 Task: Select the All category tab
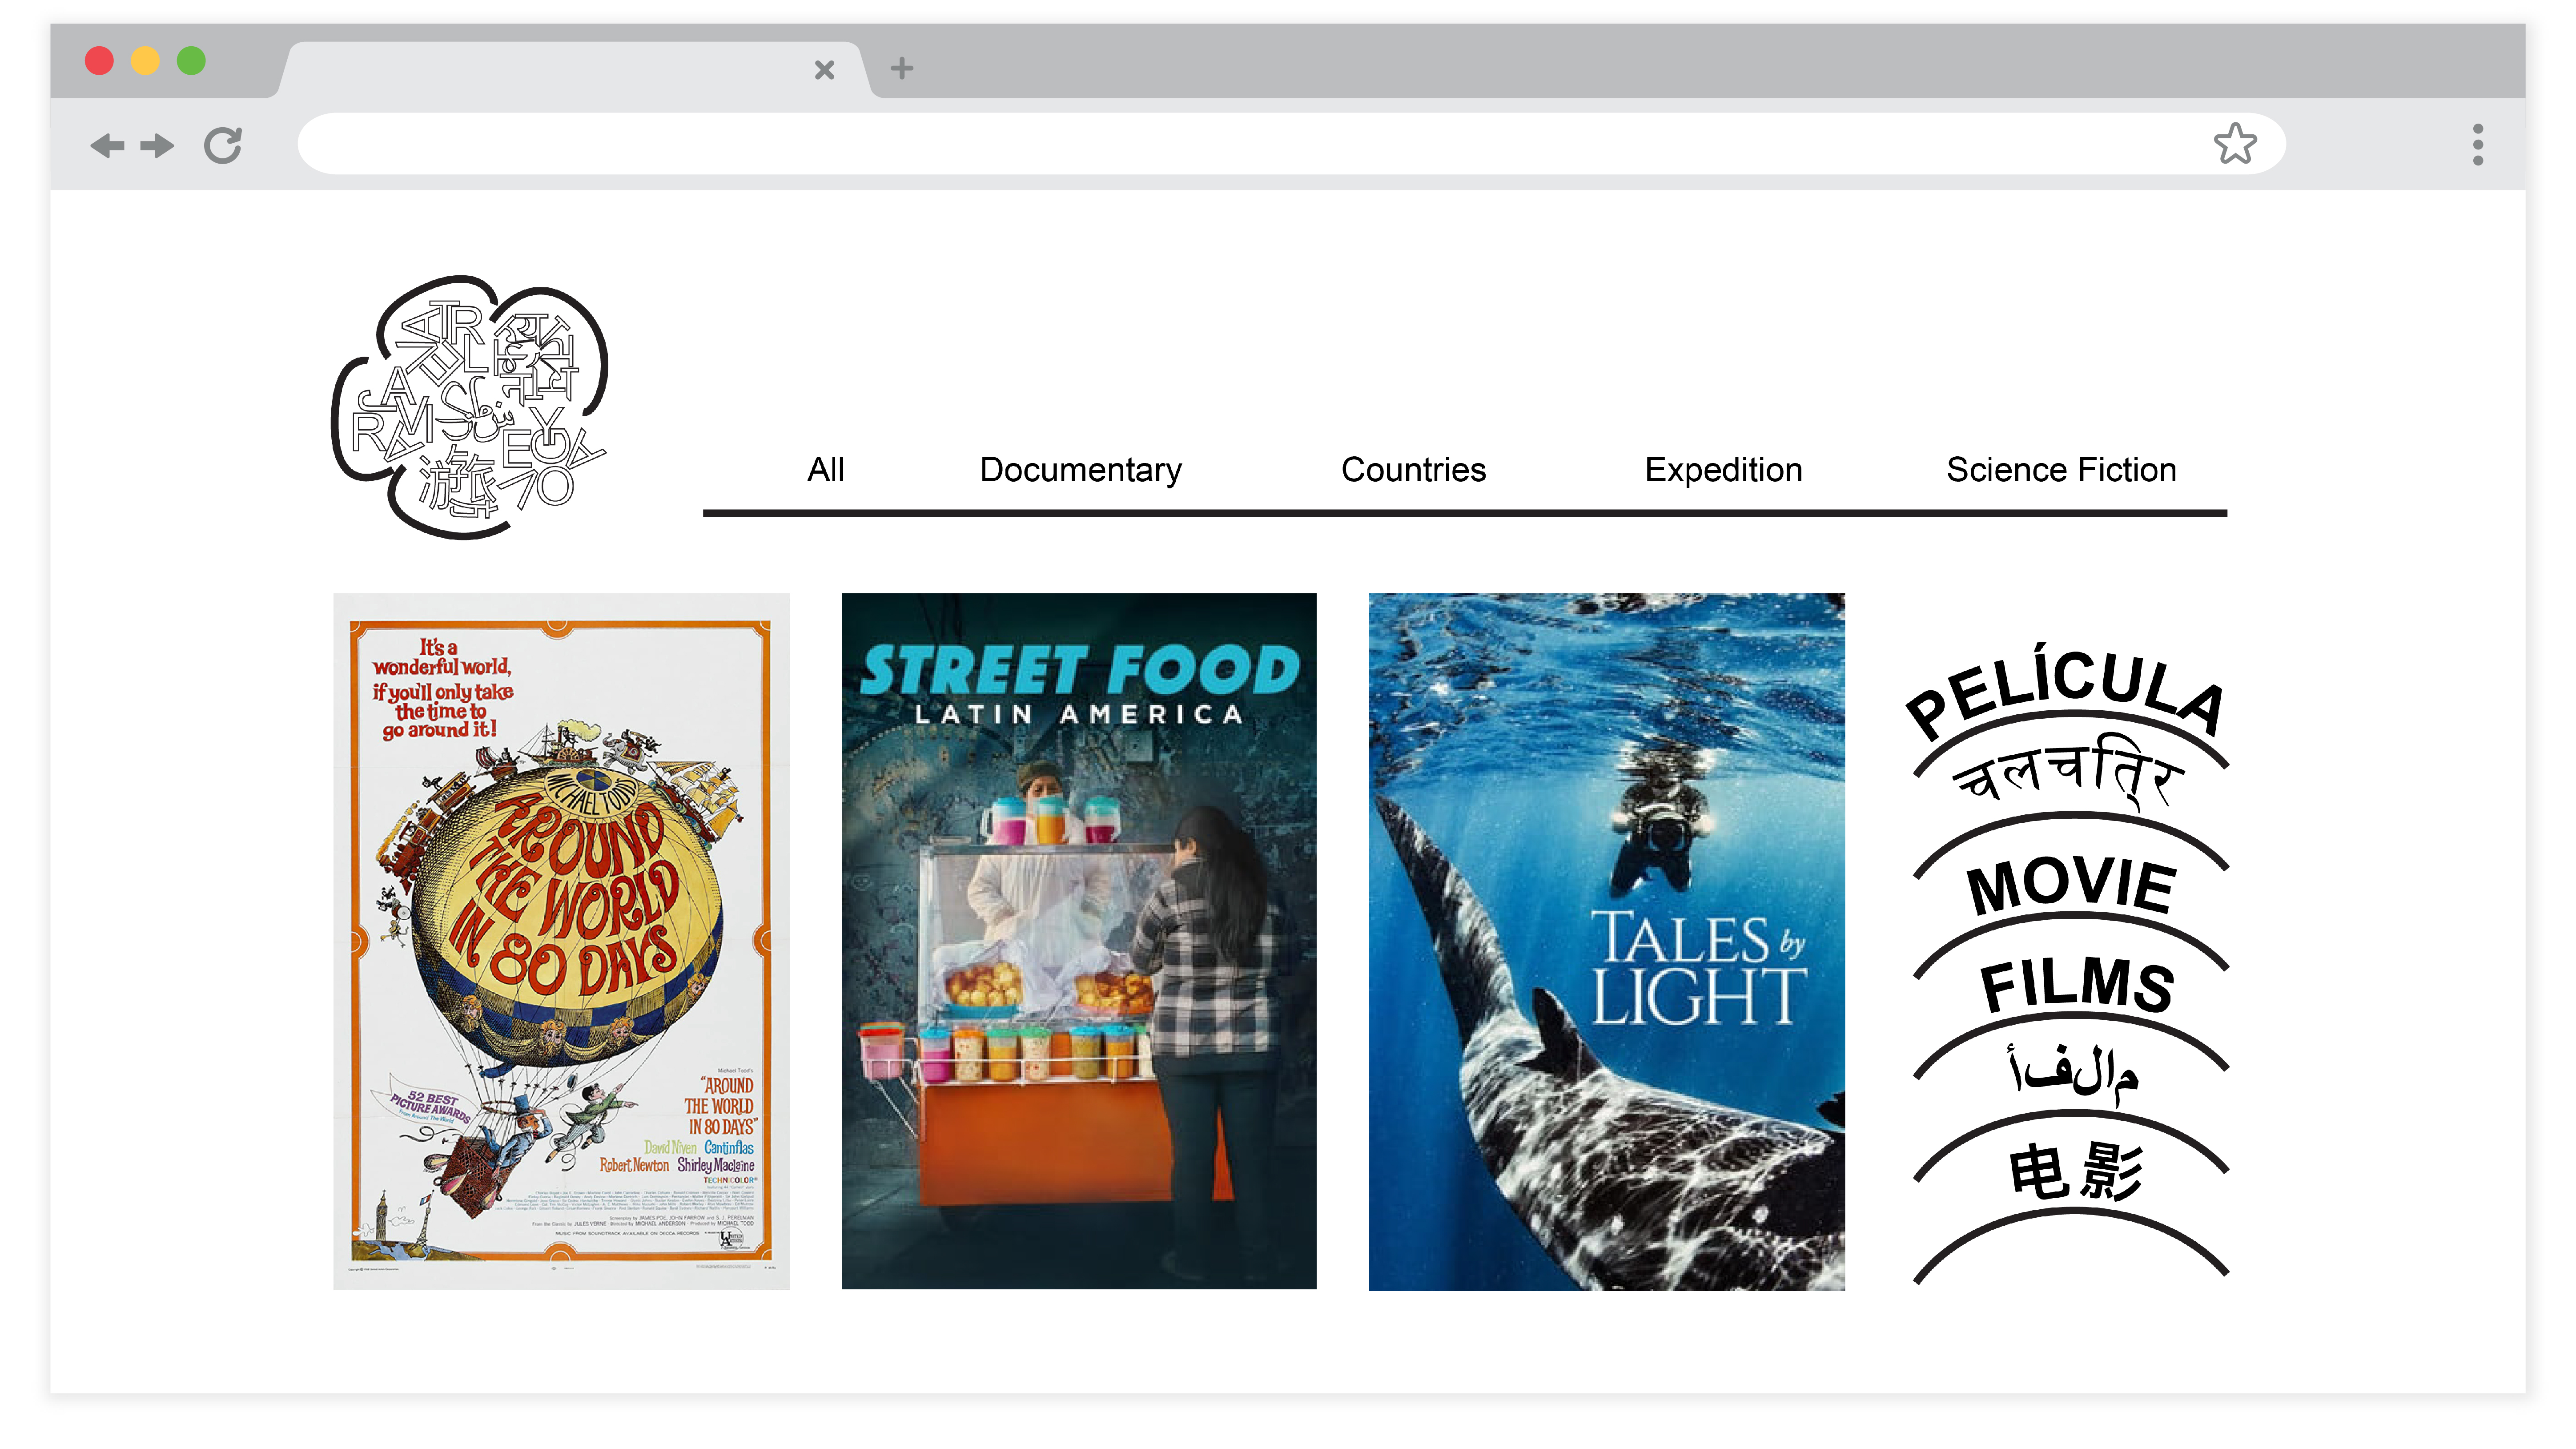click(826, 470)
